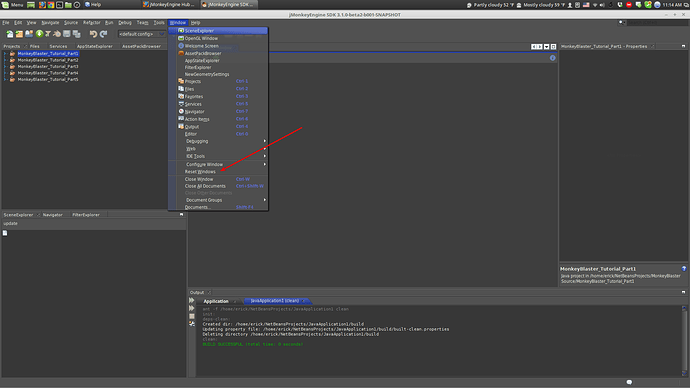Viewport: 690px width, 388px height.
Task: Click the blue info icon in editor area
Action: [x=553, y=58]
